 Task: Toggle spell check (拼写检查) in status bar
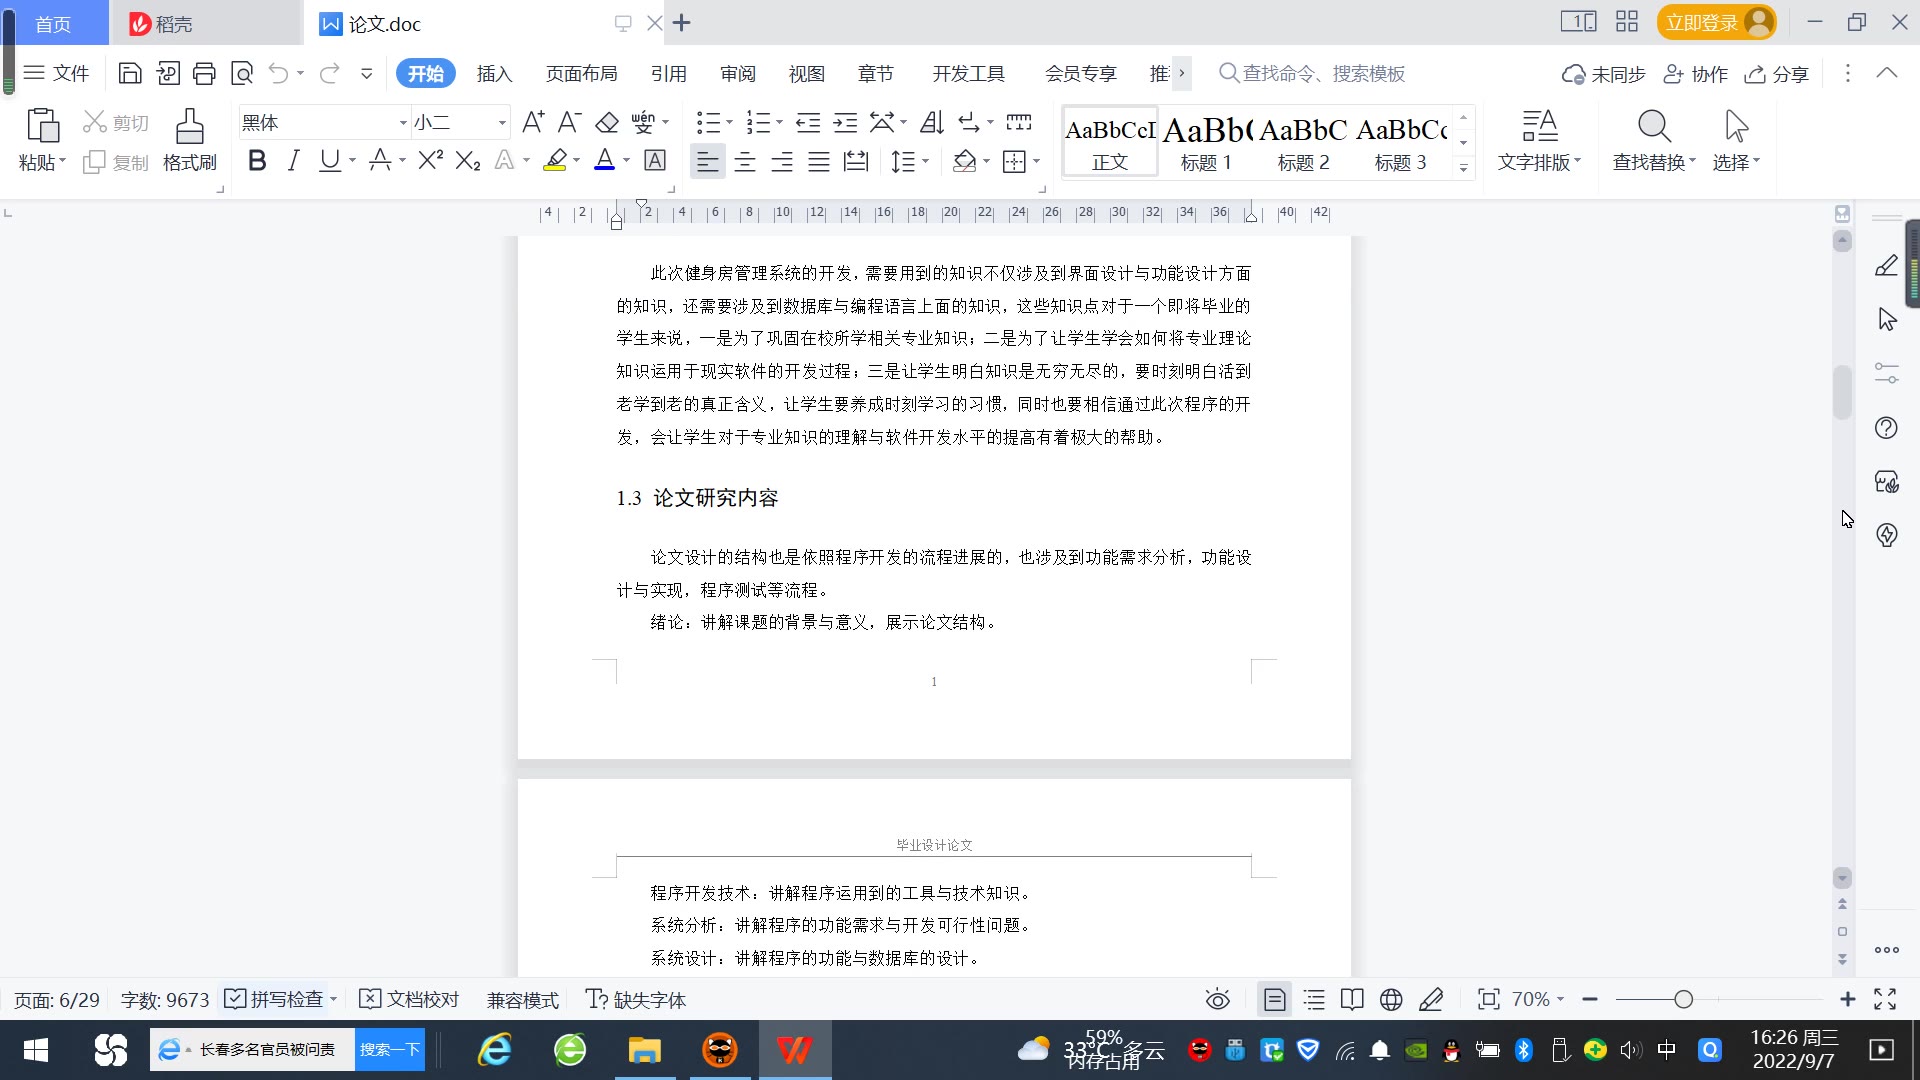pos(275,999)
